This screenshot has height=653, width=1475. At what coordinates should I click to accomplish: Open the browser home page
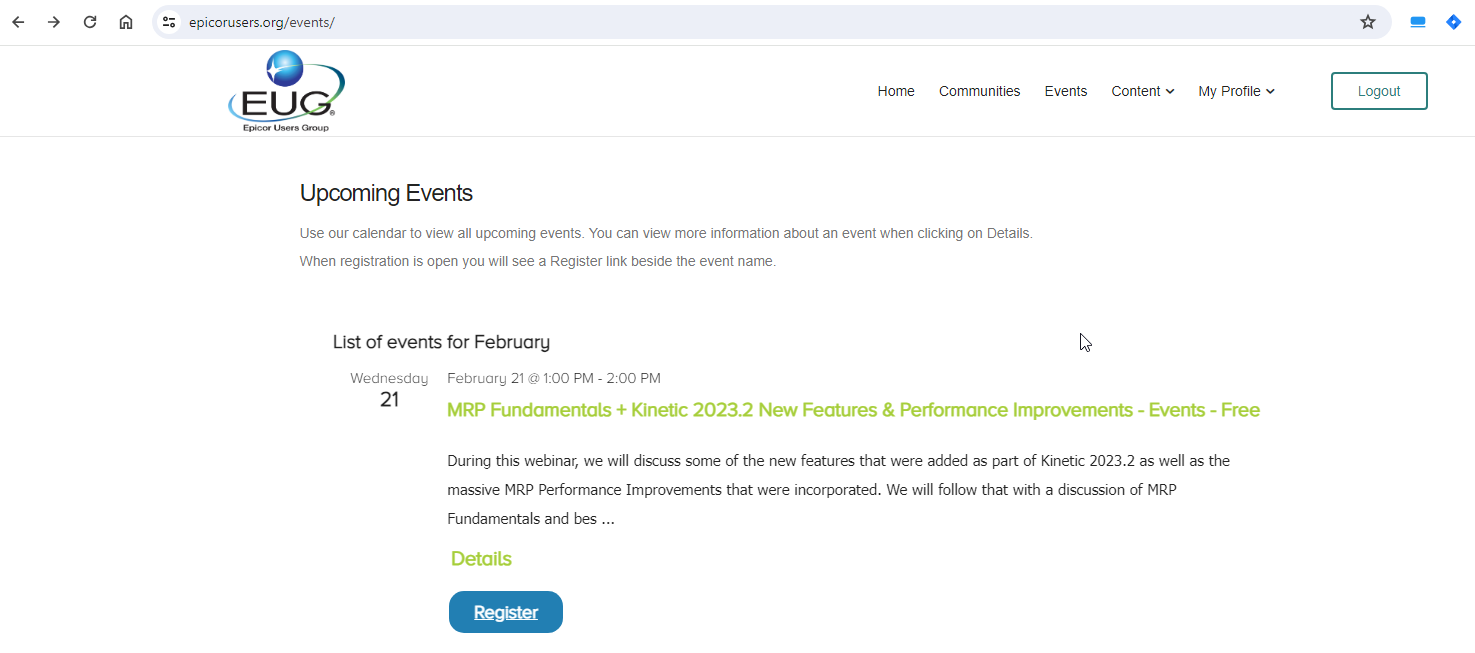pos(126,21)
